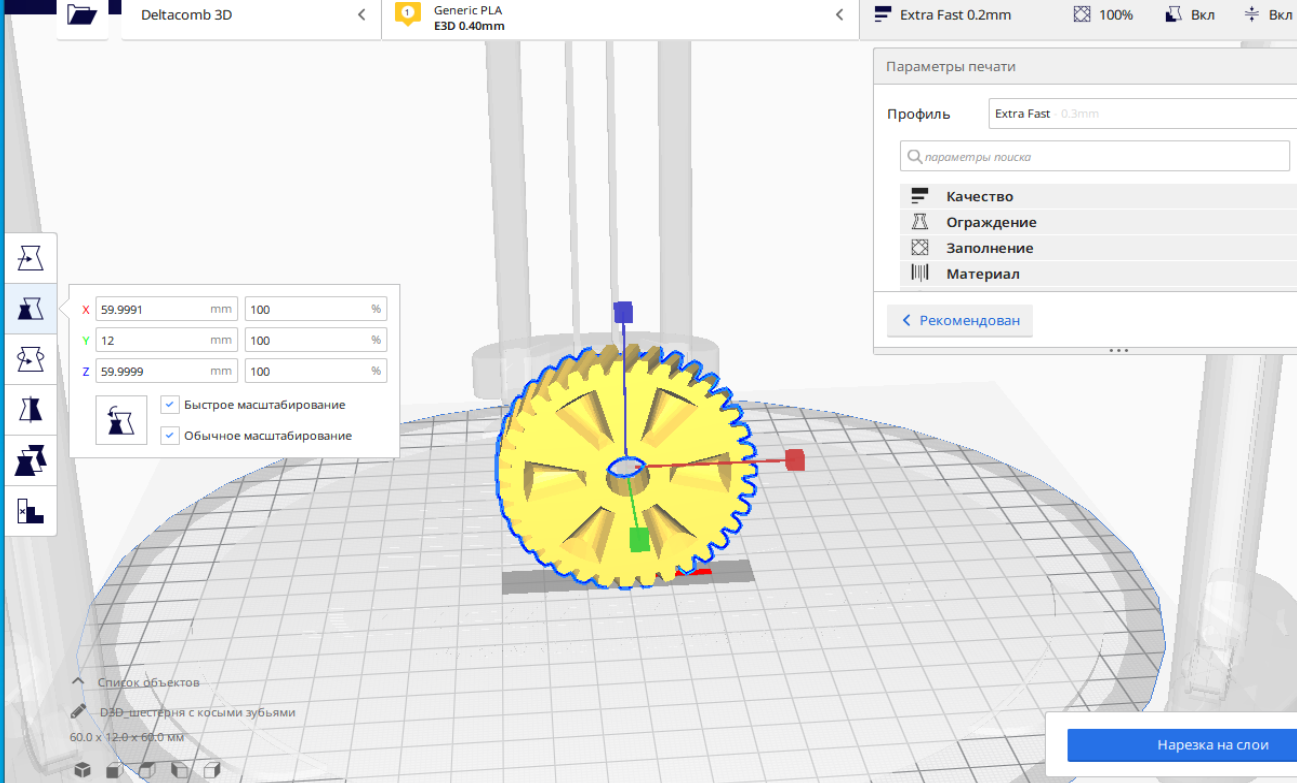The height and width of the screenshot is (783, 1297).
Task: Click the Y size mm field
Action: 167,341
